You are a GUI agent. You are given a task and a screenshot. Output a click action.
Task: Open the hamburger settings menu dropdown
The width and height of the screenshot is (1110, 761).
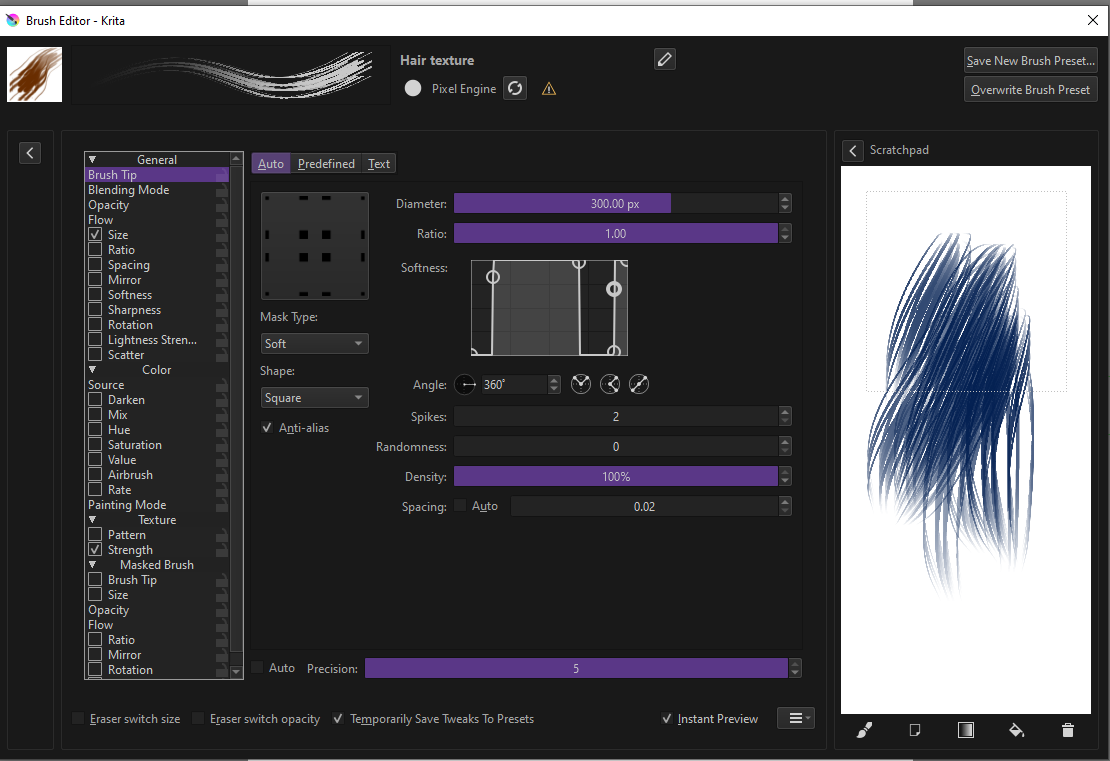(x=796, y=718)
